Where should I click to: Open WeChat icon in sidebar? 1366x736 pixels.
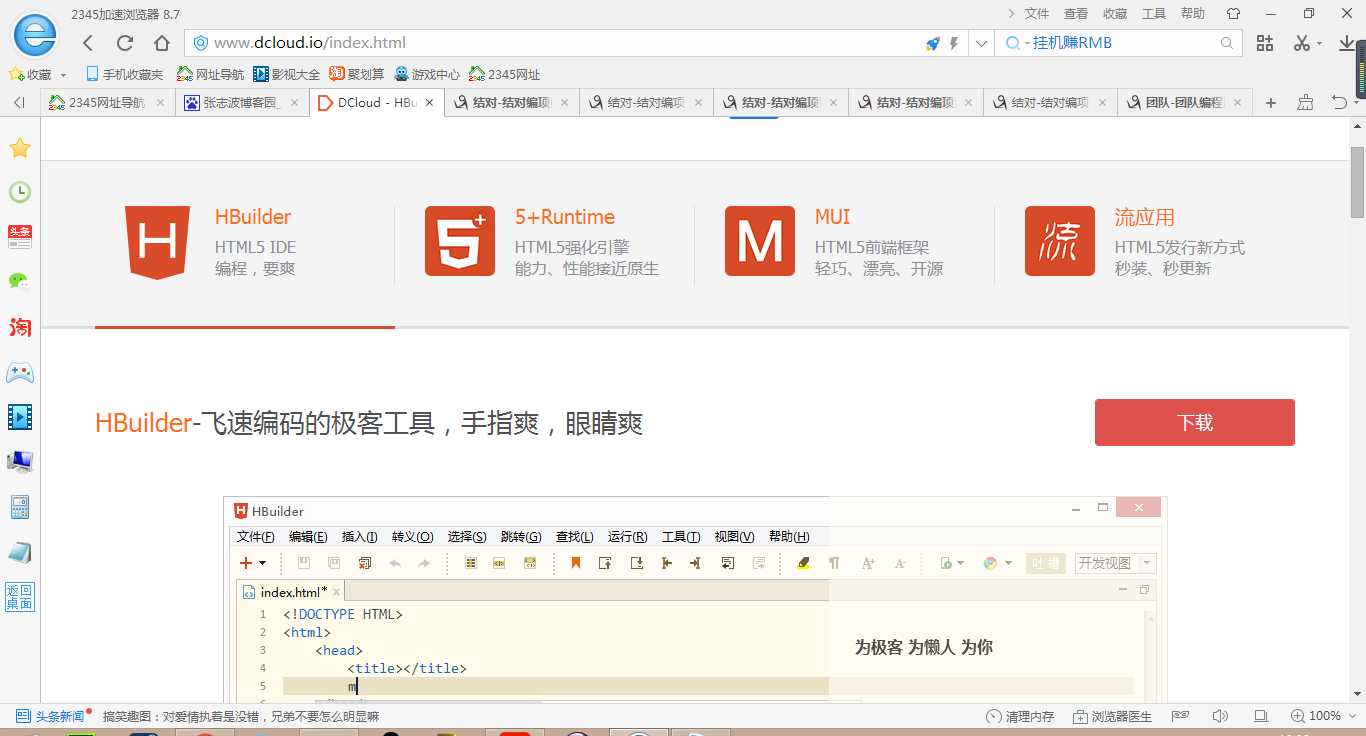coord(20,281)
